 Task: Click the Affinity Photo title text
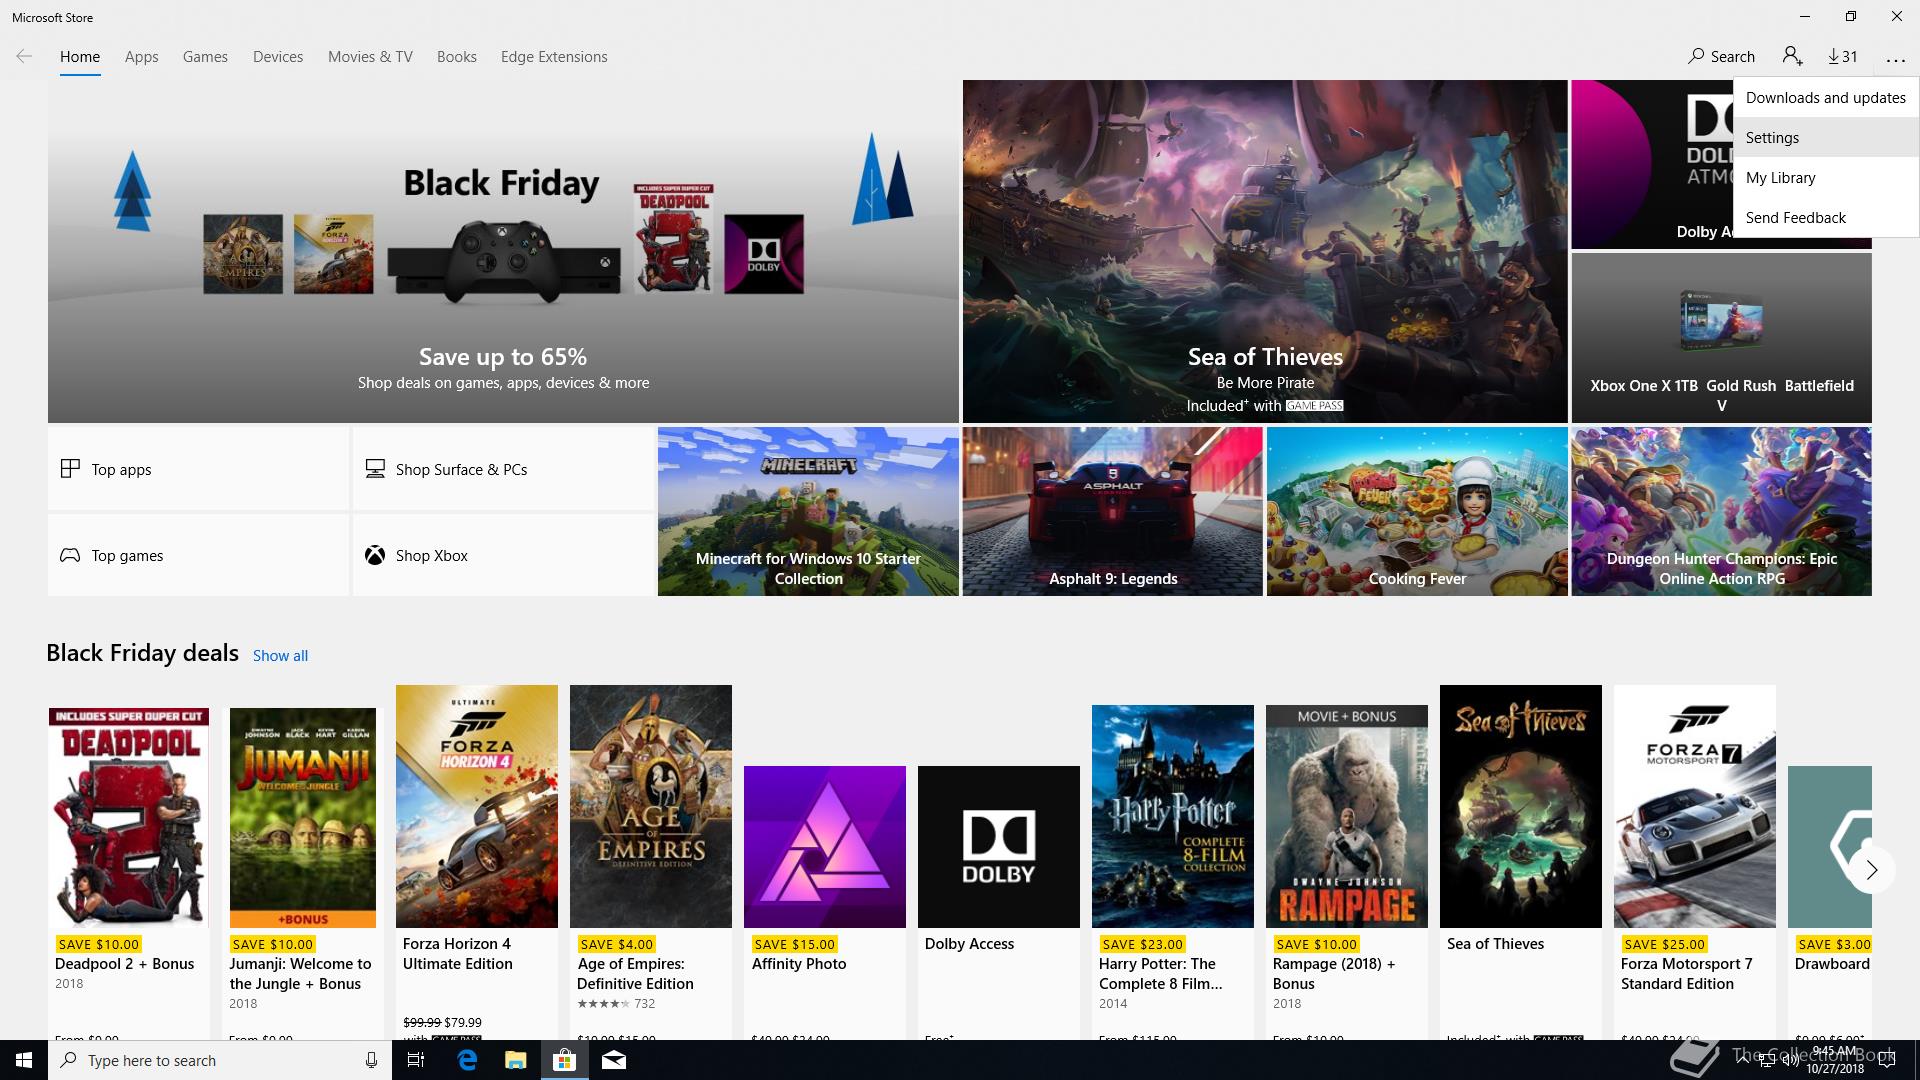point(799,964)
